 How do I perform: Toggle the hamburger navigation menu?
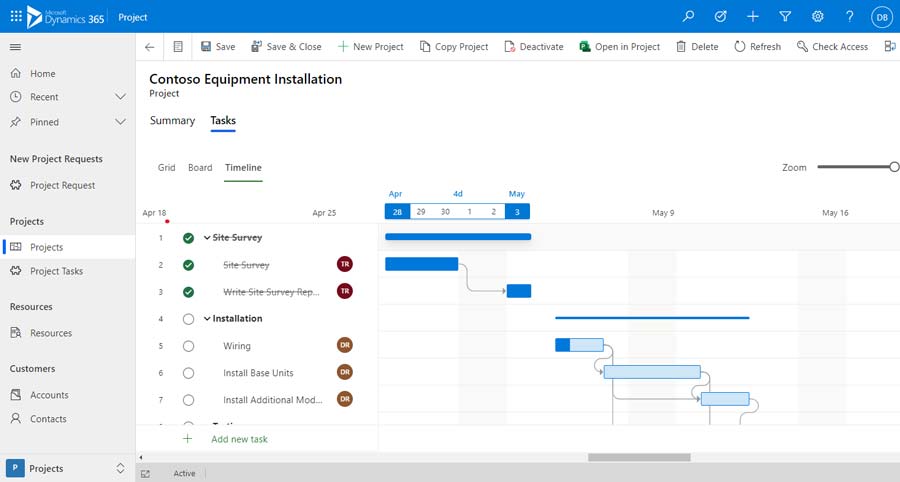click(15, 47)
